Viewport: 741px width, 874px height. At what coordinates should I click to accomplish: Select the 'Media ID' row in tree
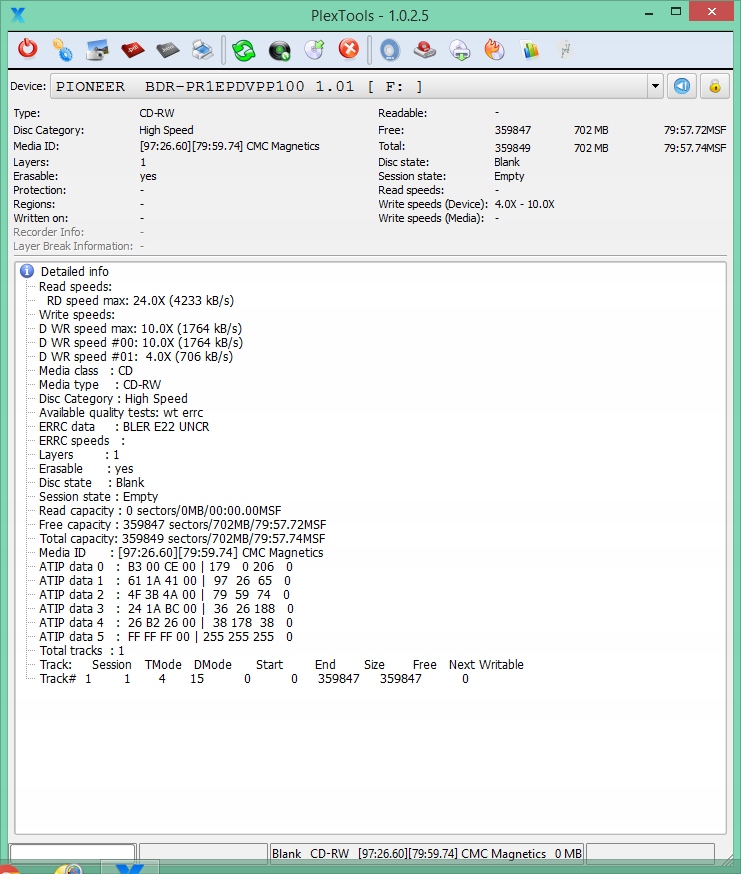click(181, 552)
